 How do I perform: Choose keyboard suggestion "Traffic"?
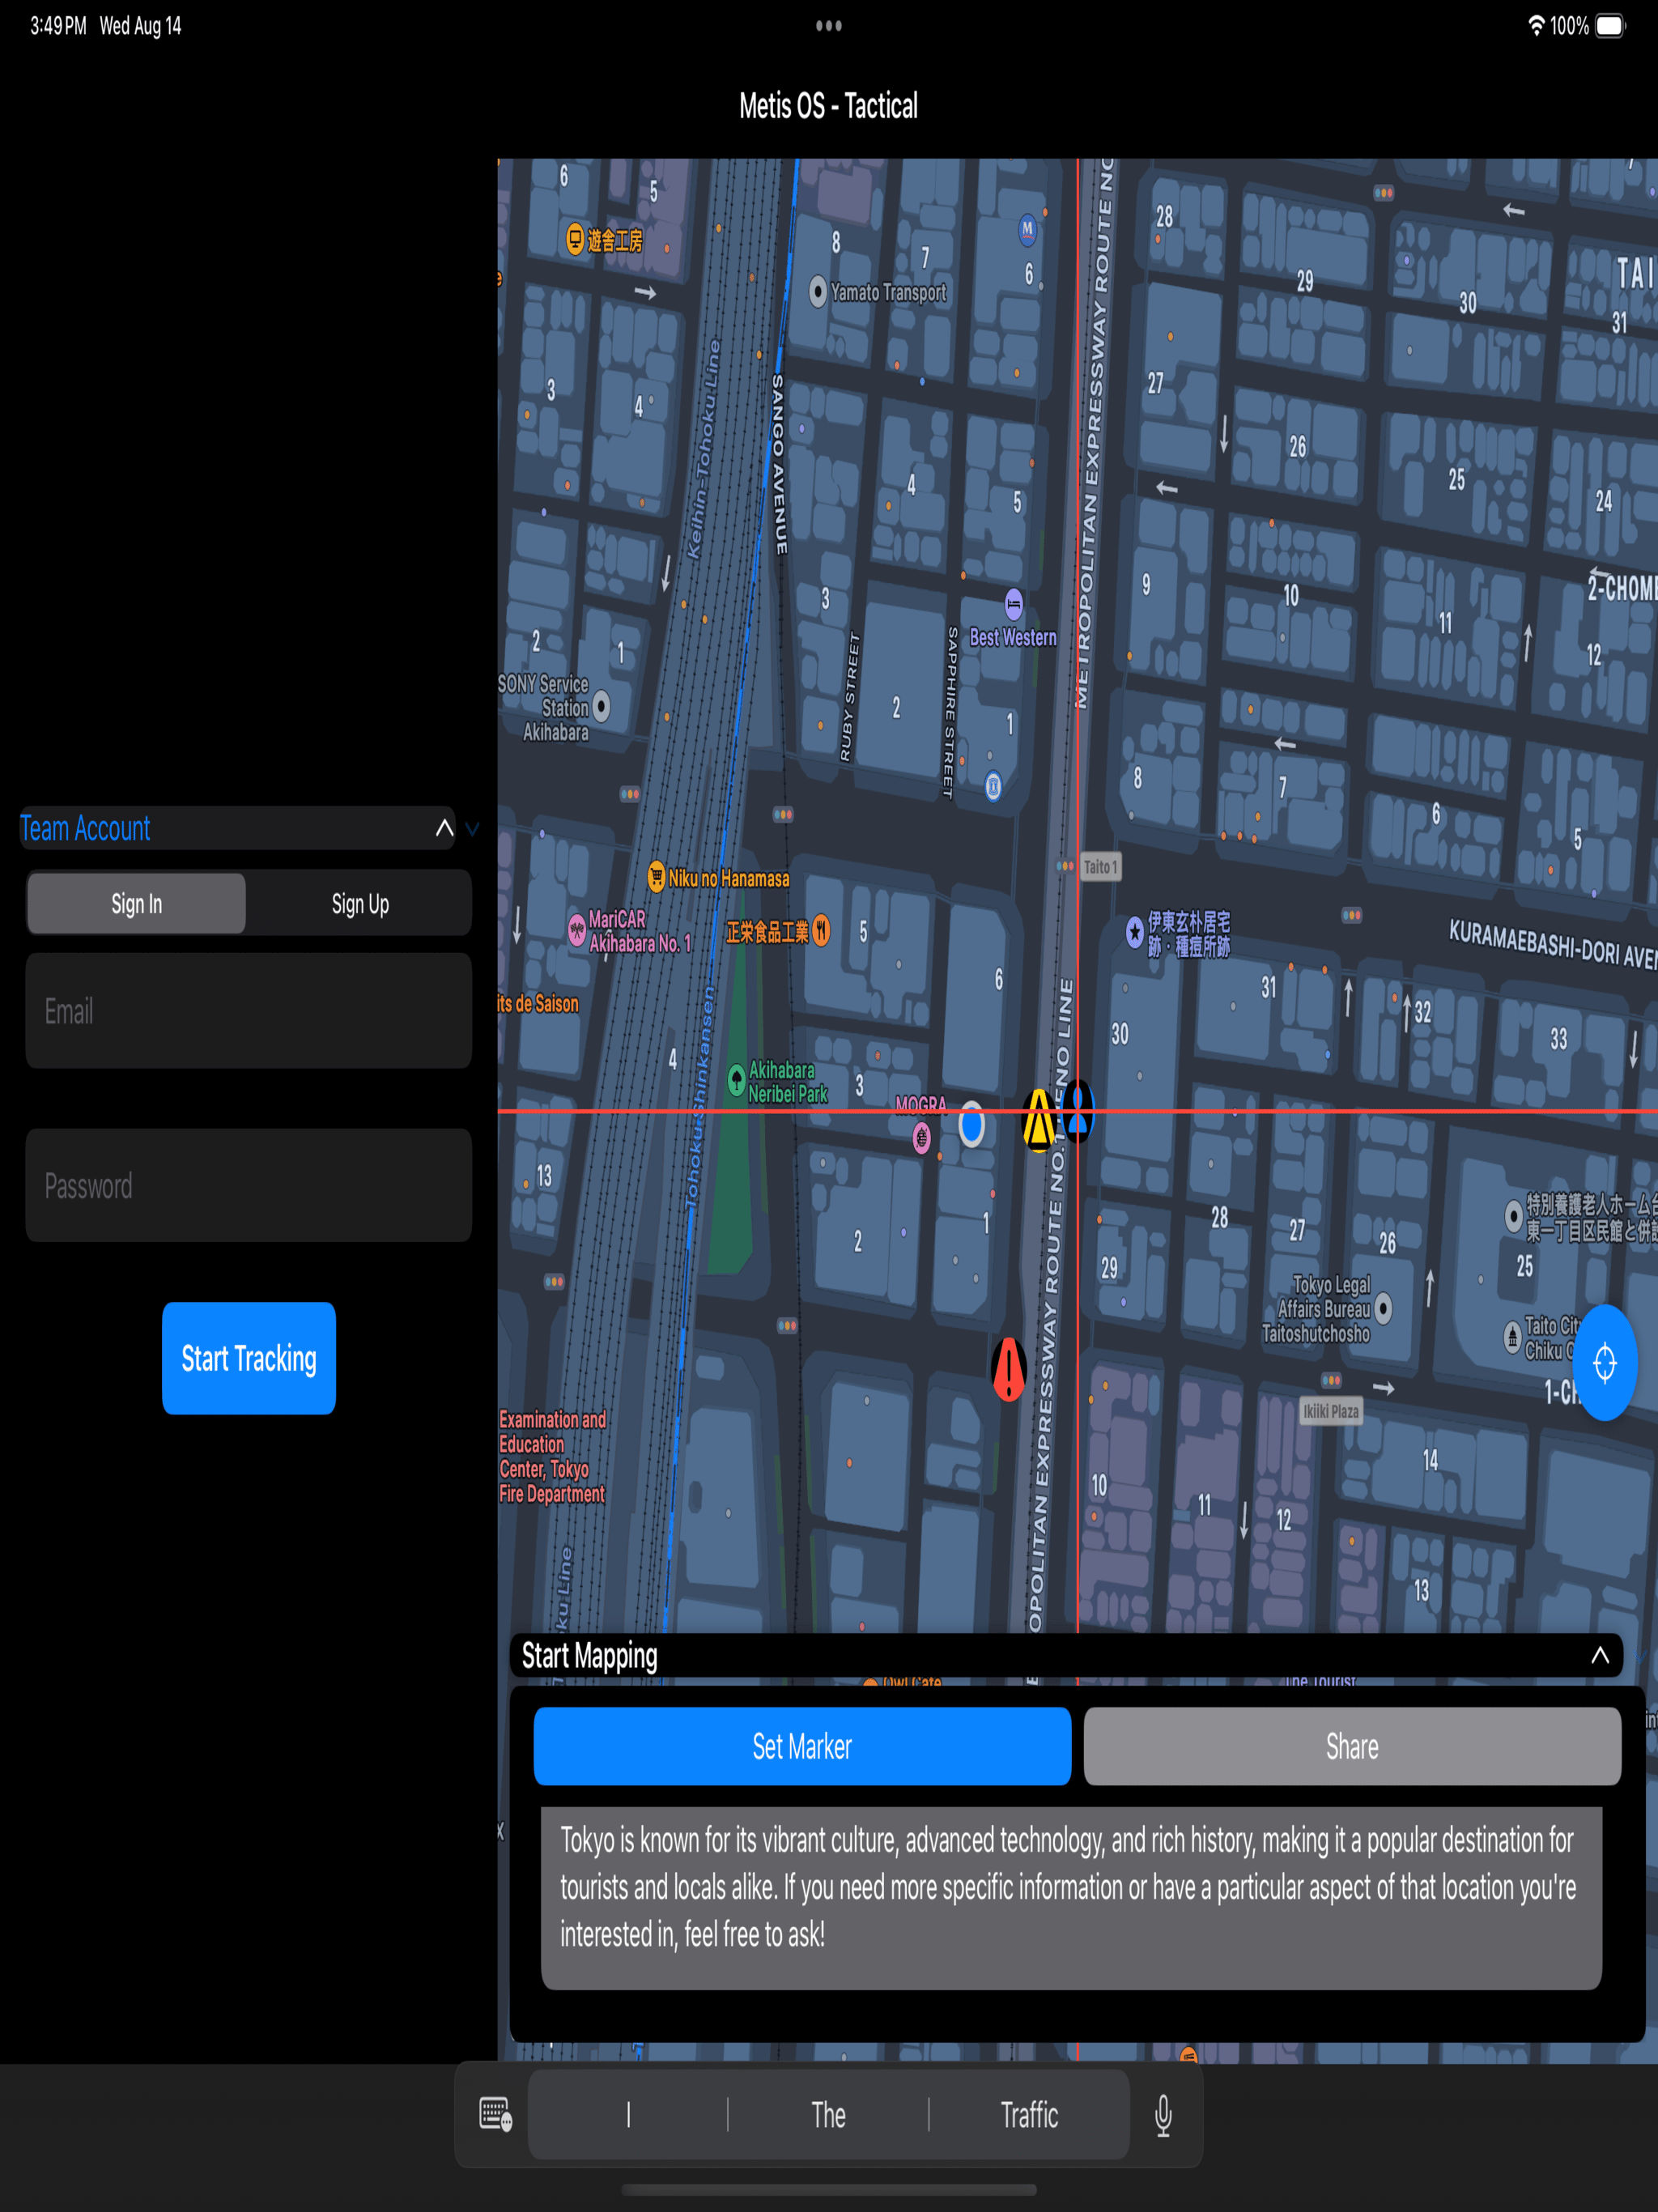pos(1029,2114)
